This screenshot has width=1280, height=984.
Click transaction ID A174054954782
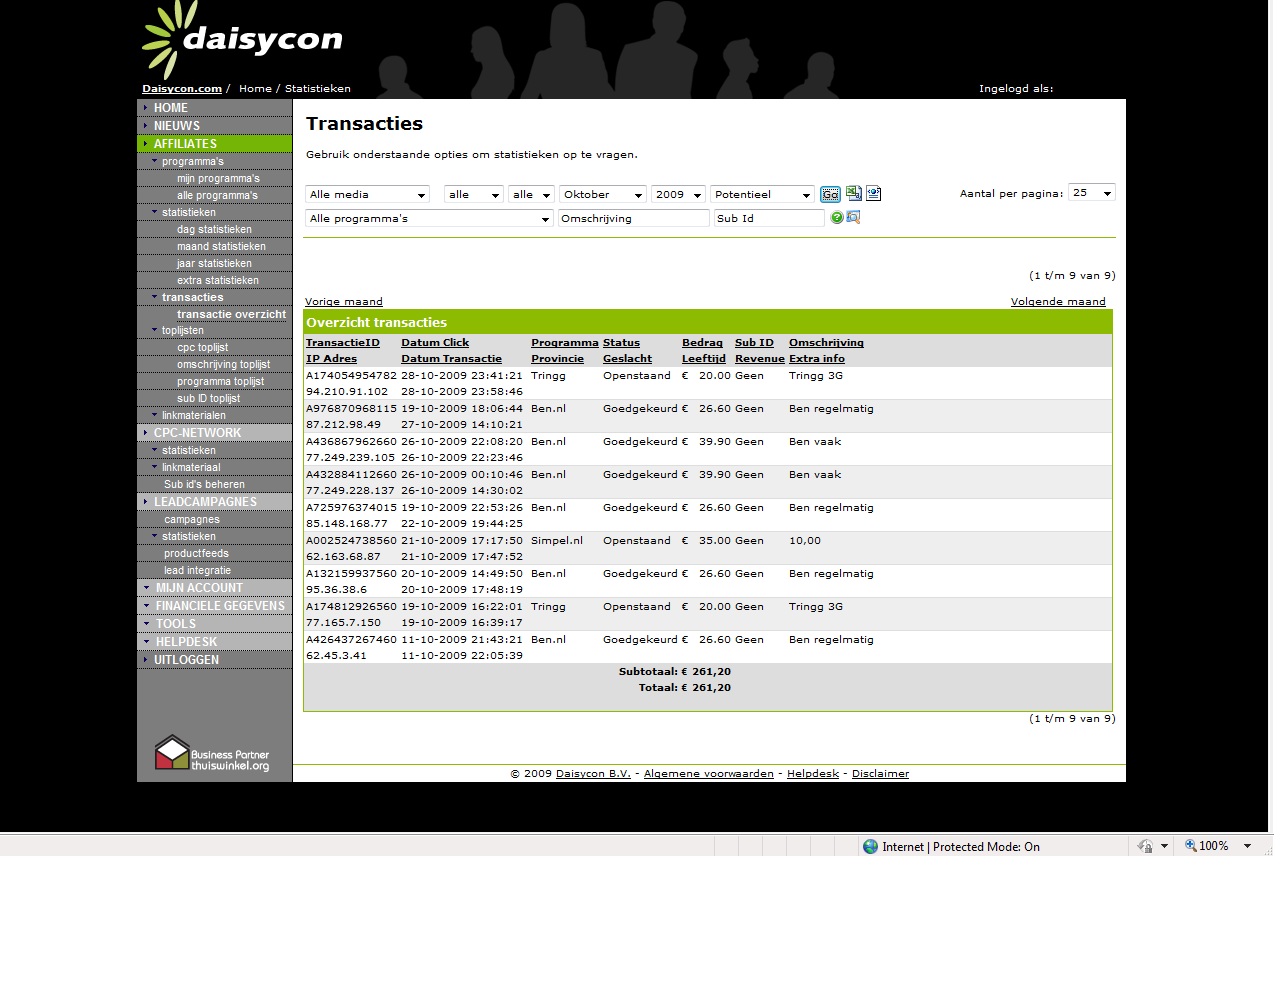coord(351,376)
